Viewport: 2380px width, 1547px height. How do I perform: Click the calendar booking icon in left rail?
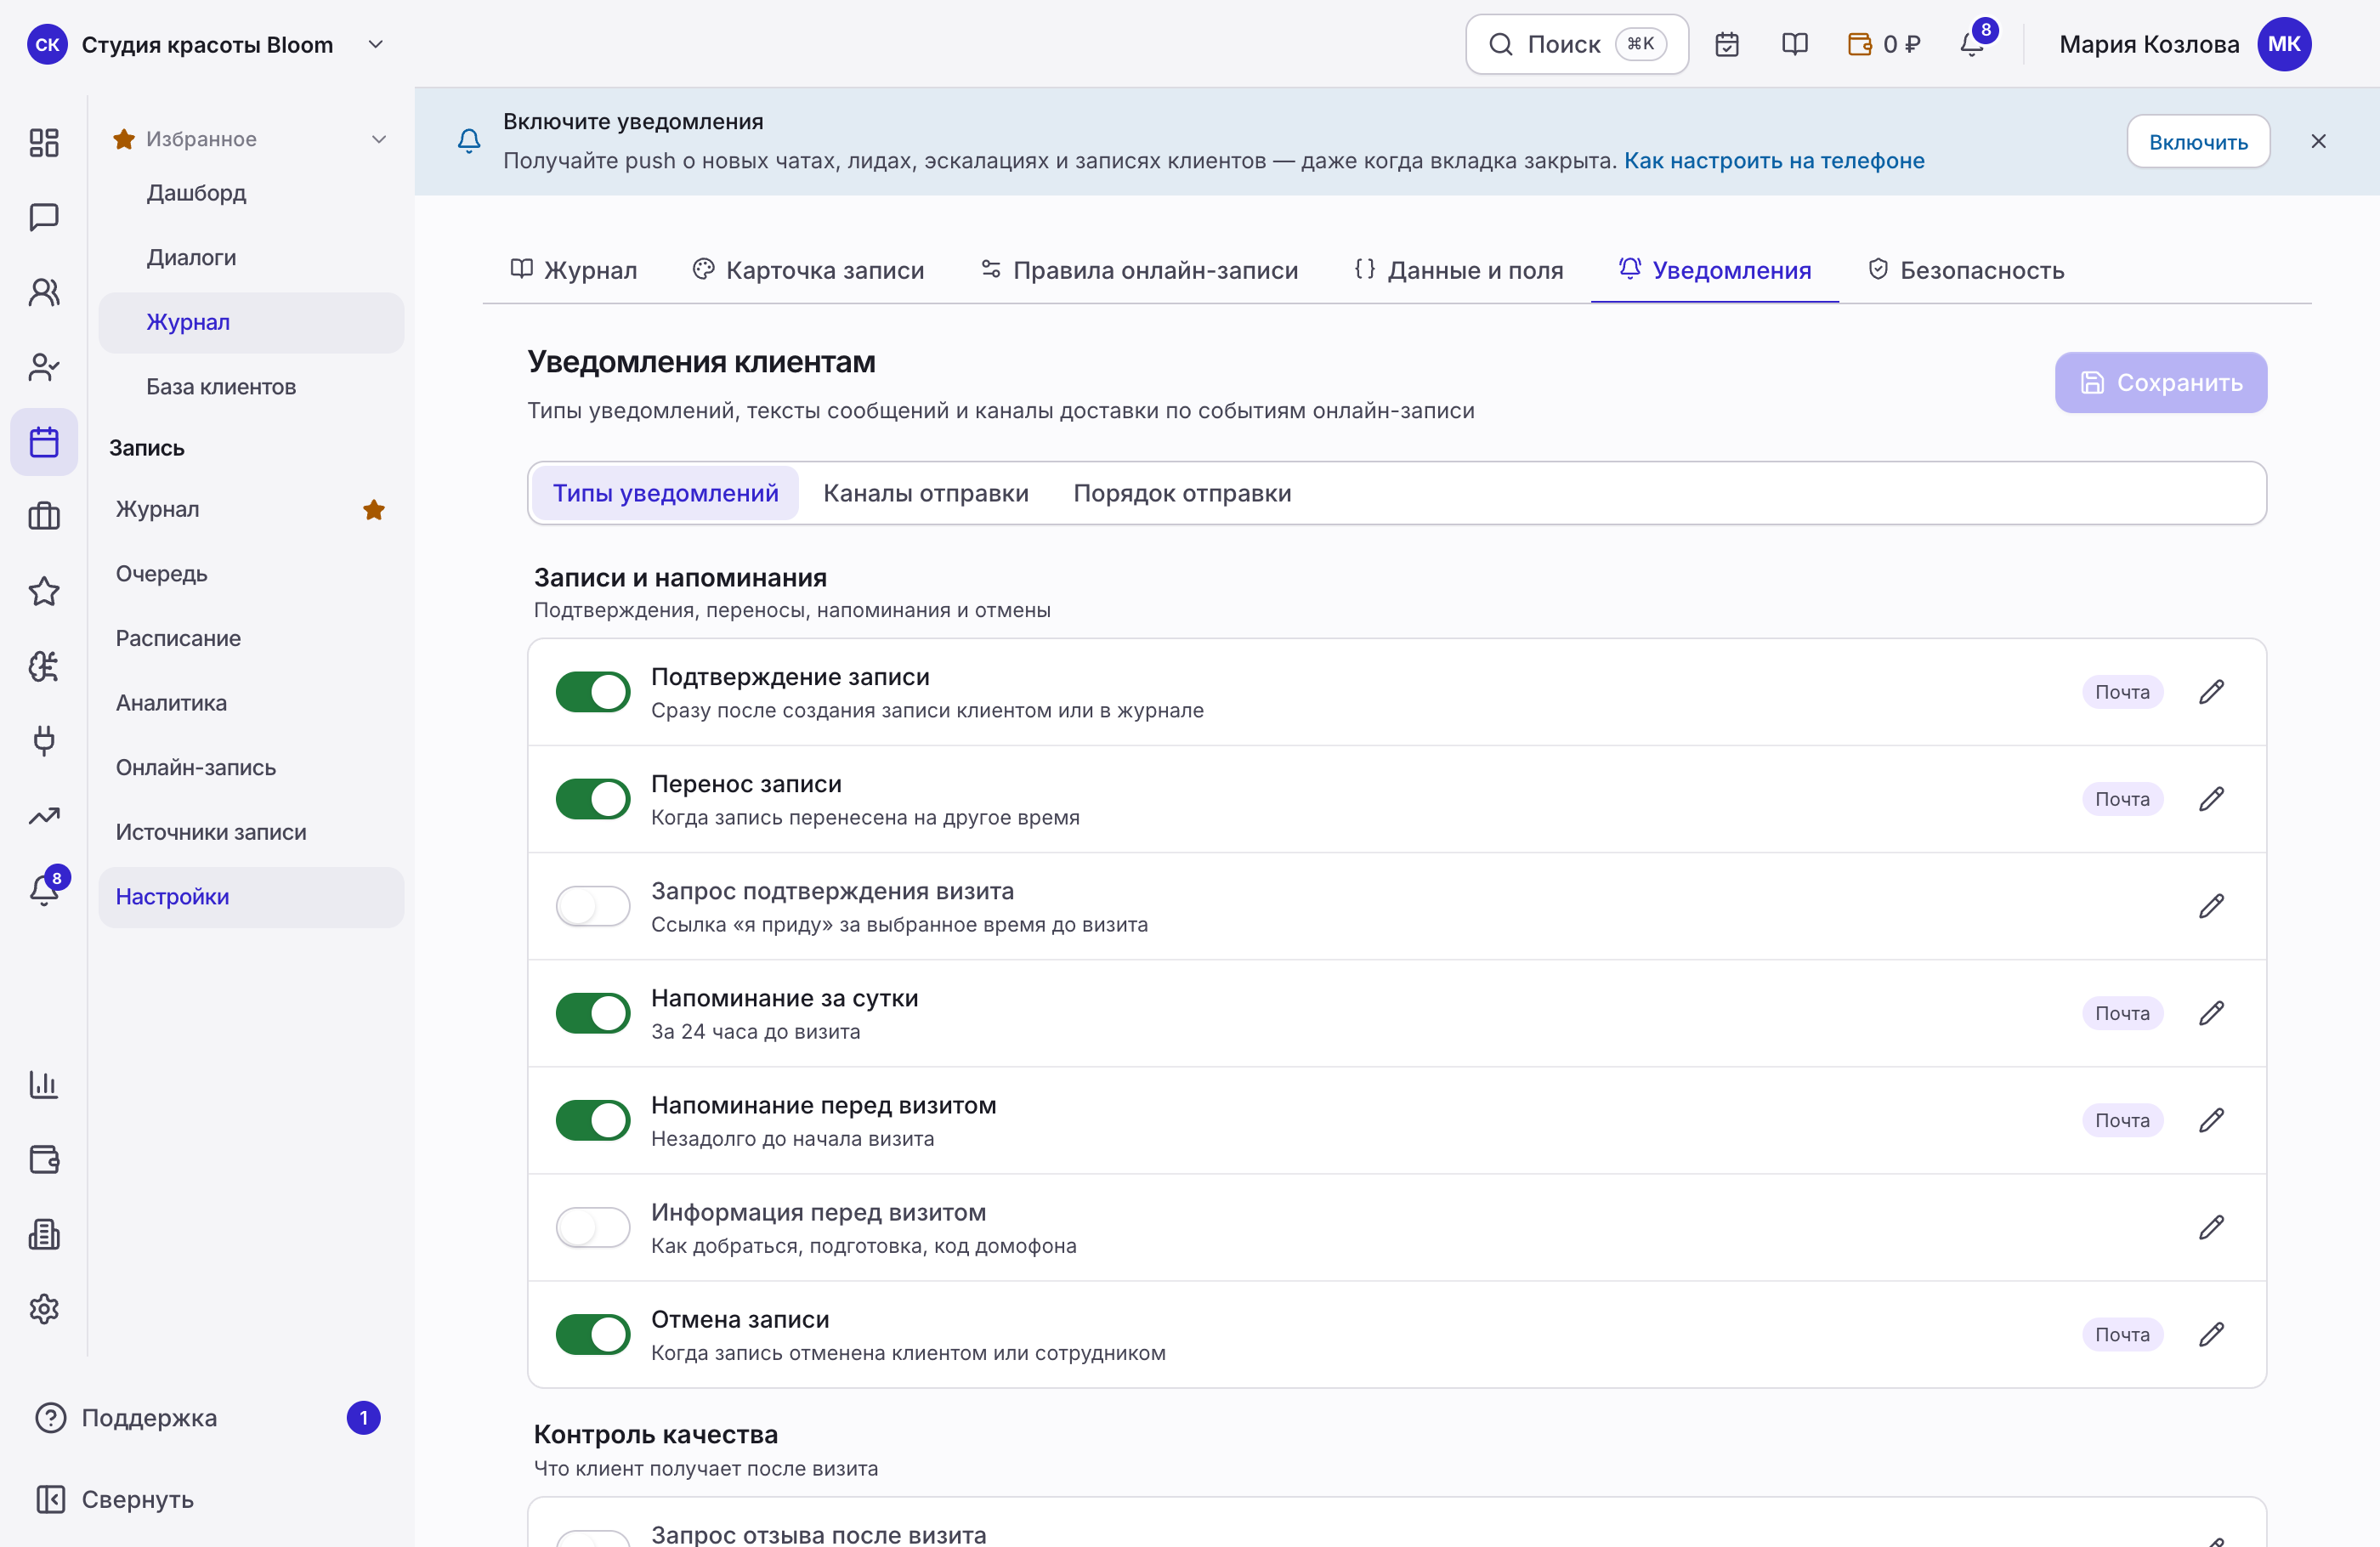click(x=44, y=442)
